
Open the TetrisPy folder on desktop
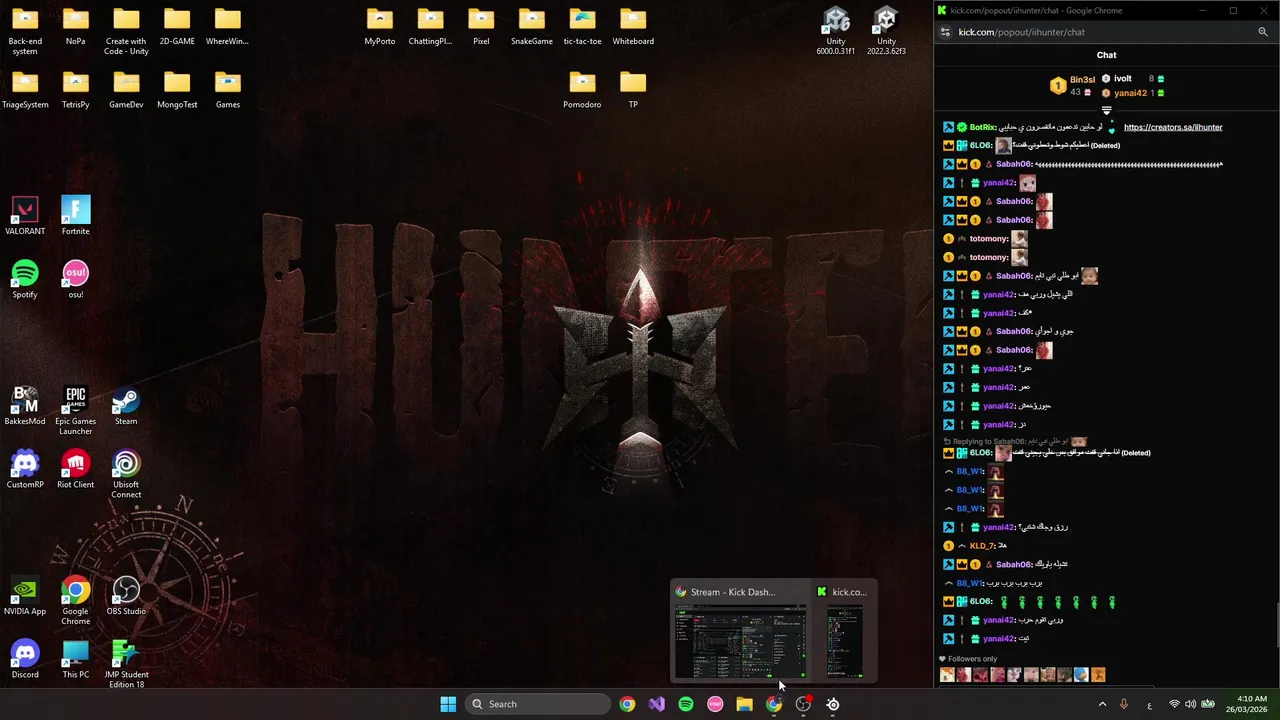tap(75, 89)
